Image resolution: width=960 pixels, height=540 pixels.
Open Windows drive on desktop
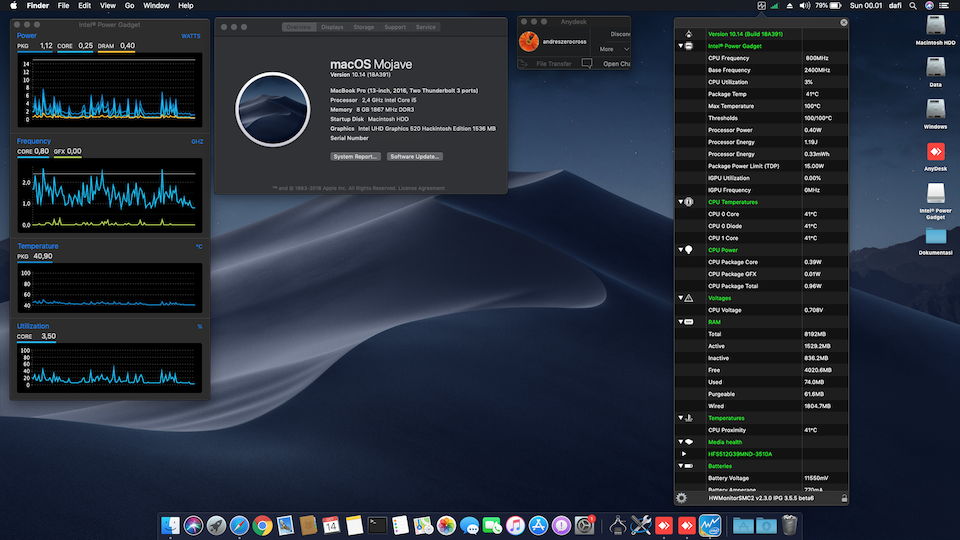(x=935, y=113)
